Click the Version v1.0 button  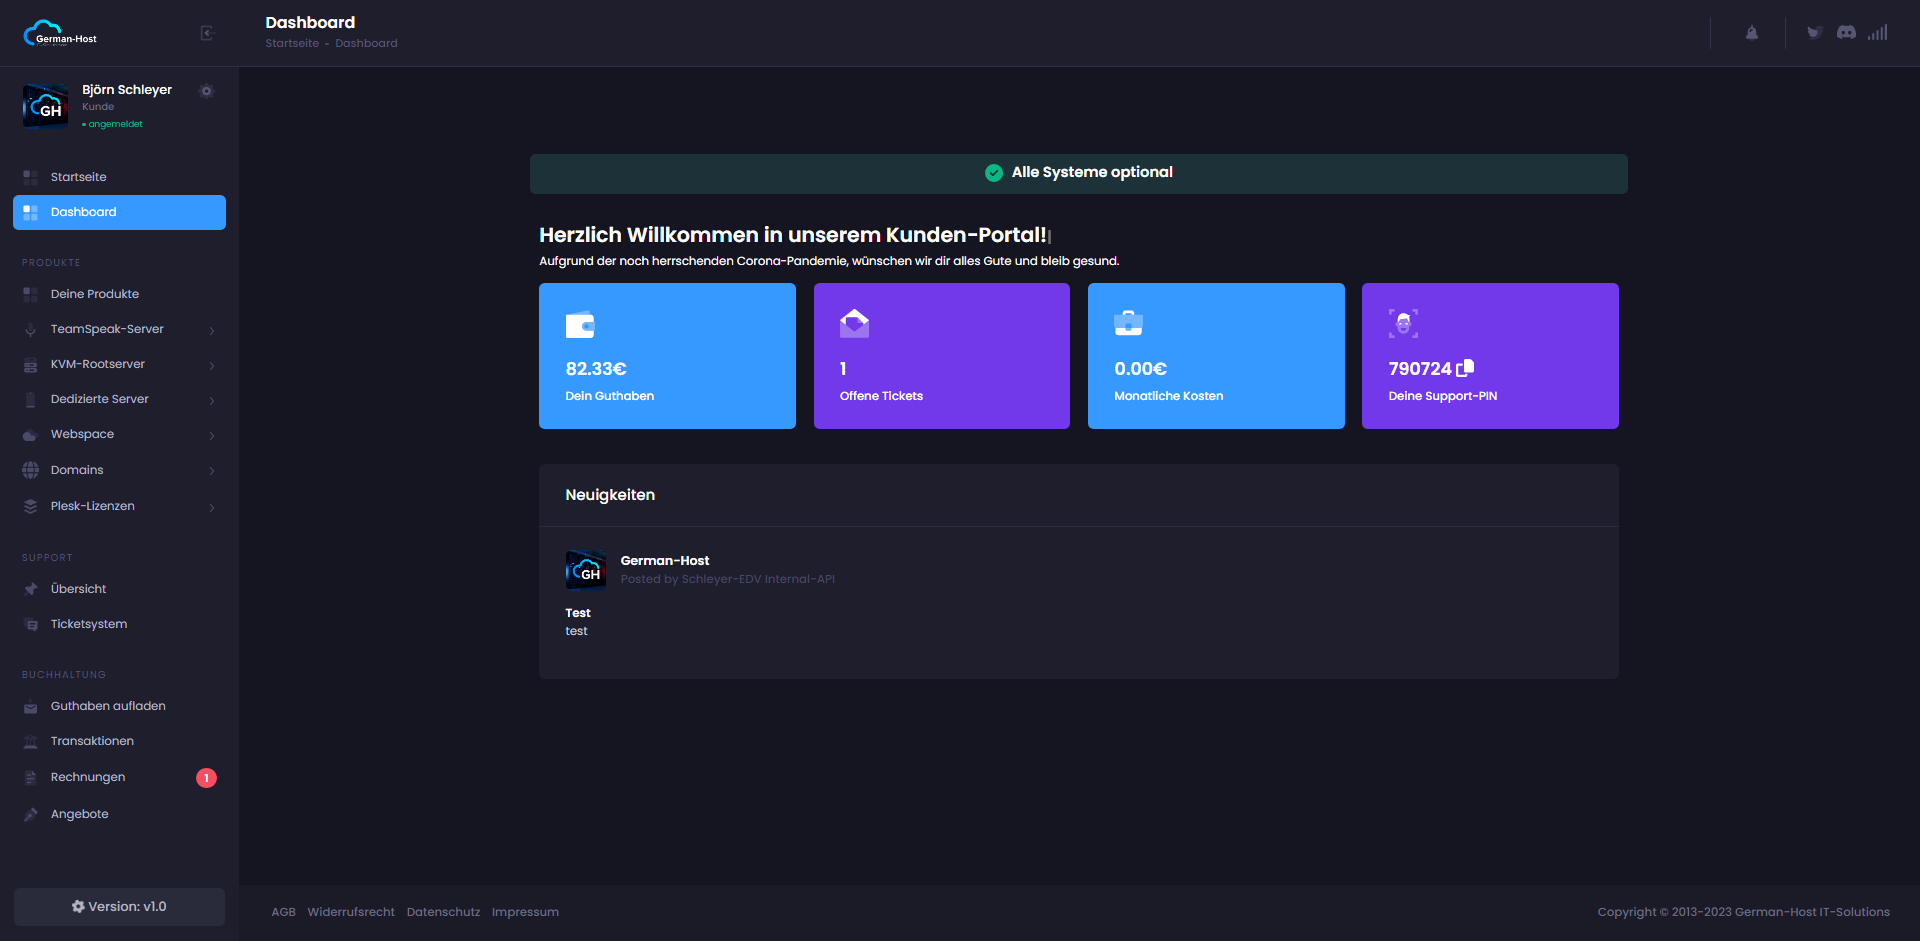click(x=119, y=907)
